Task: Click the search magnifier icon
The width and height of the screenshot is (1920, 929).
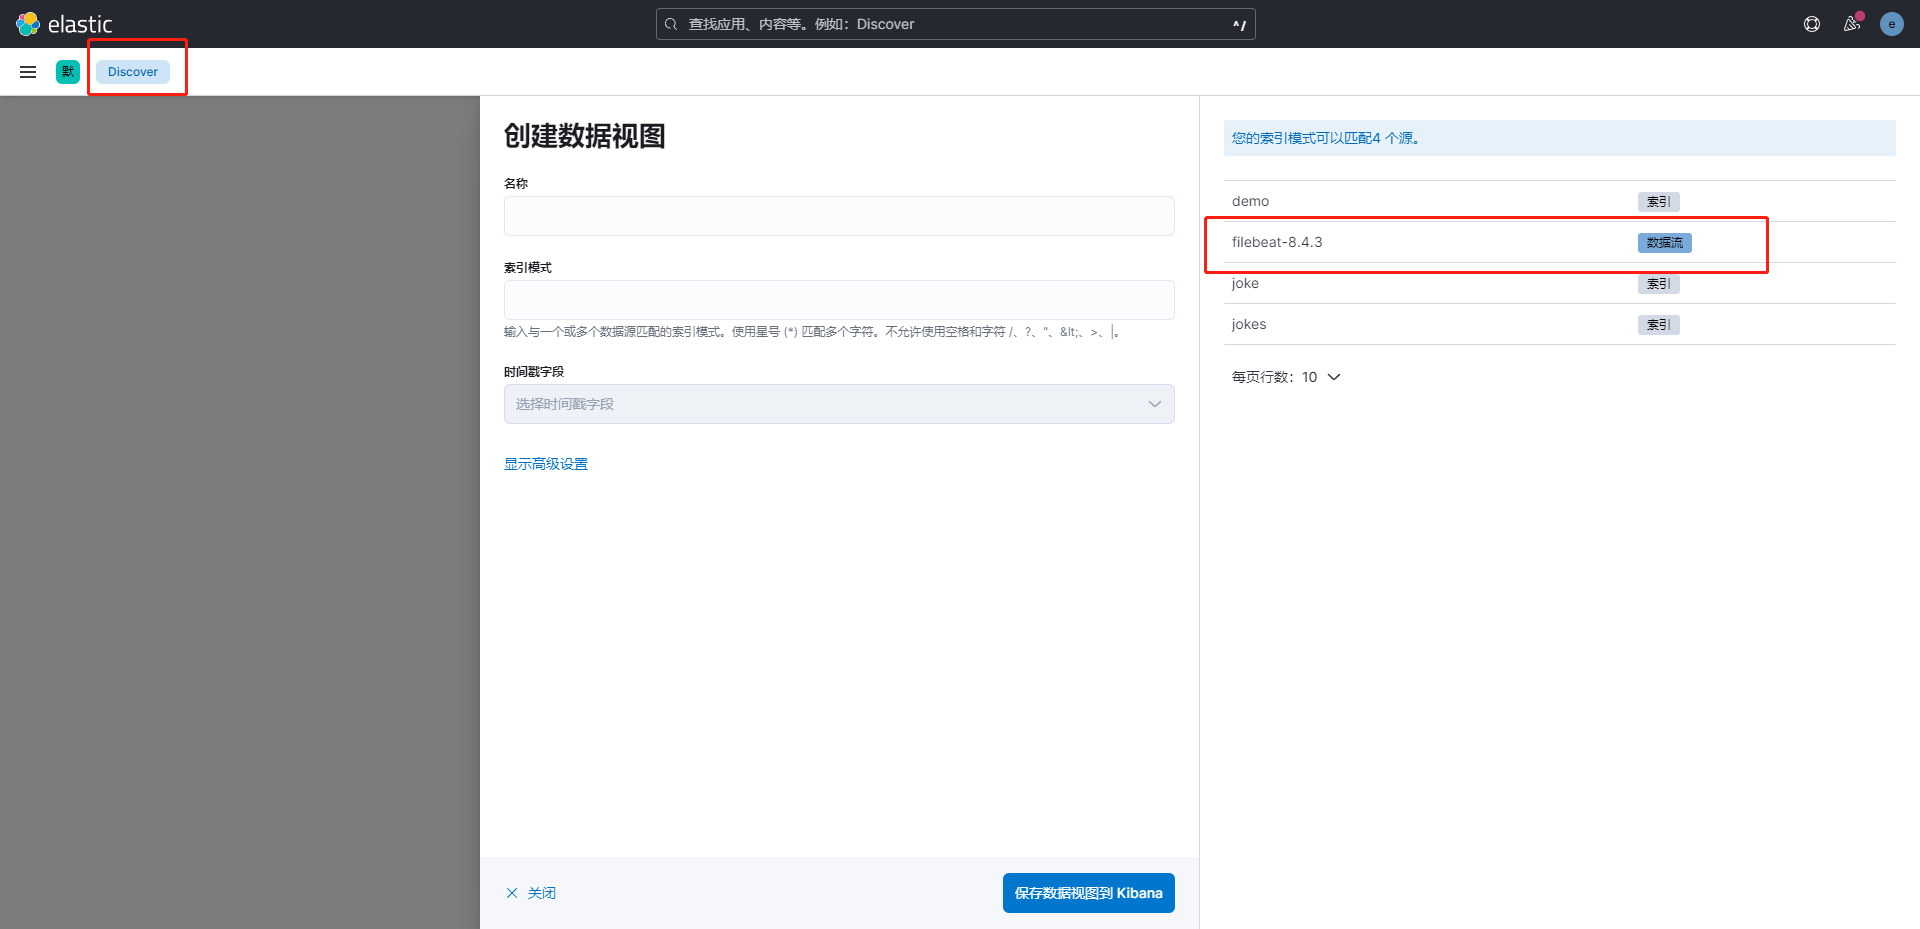Action: (671, 24)
